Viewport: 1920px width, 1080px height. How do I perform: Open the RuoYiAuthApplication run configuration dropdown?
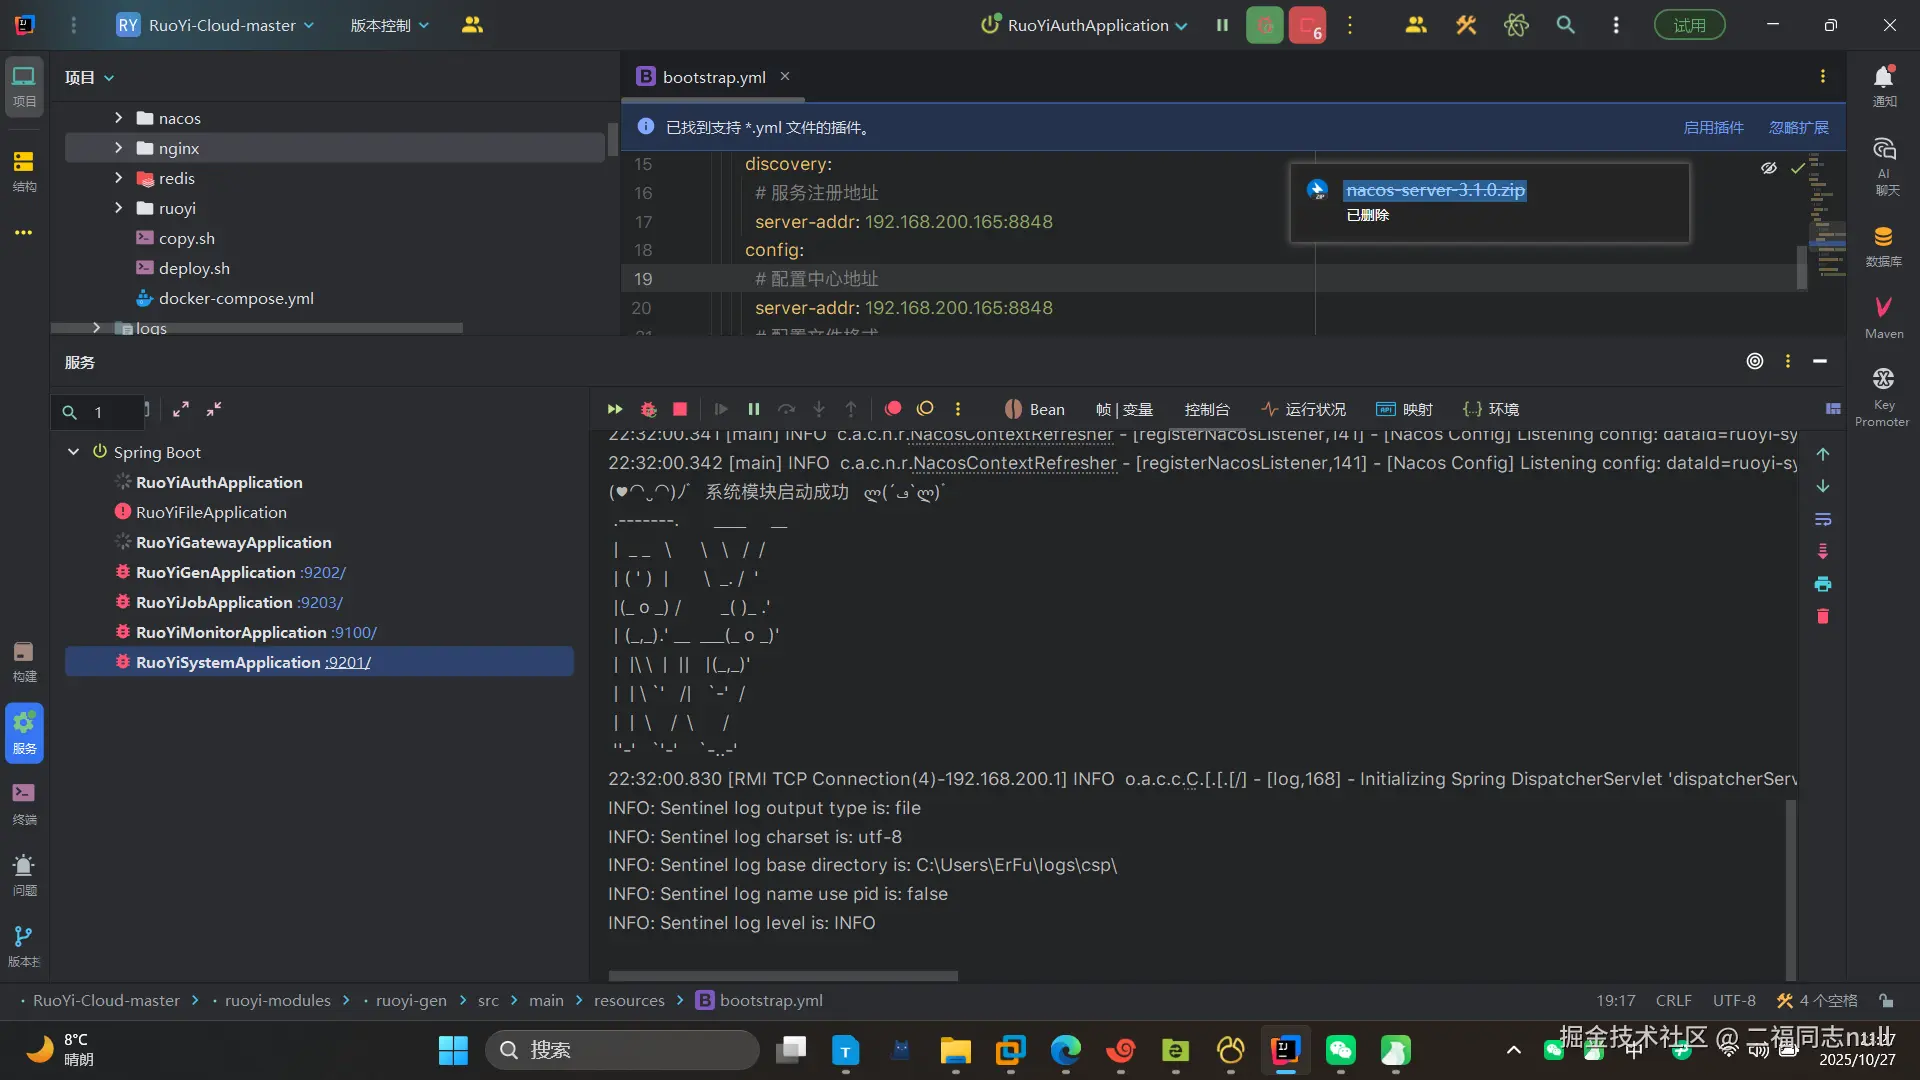1087,25
